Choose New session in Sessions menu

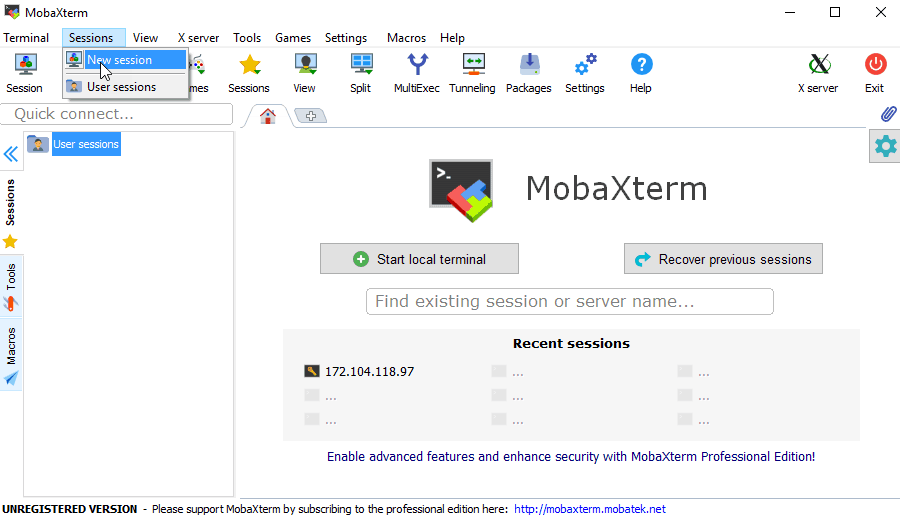(125, 60)
